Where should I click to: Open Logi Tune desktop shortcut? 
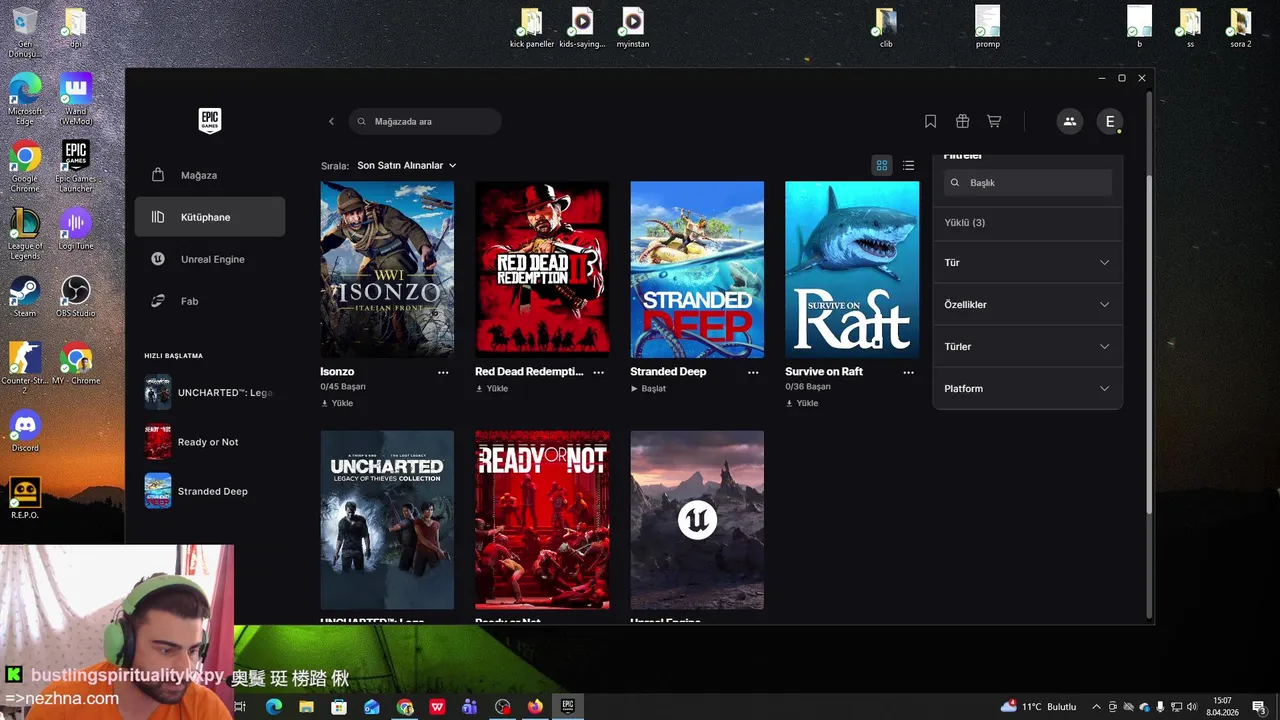[x=75, y=229]
